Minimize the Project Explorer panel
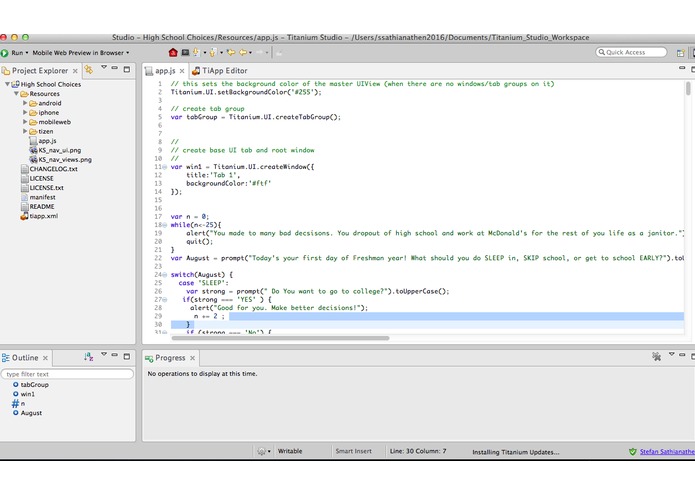 (x=115, y=68)
